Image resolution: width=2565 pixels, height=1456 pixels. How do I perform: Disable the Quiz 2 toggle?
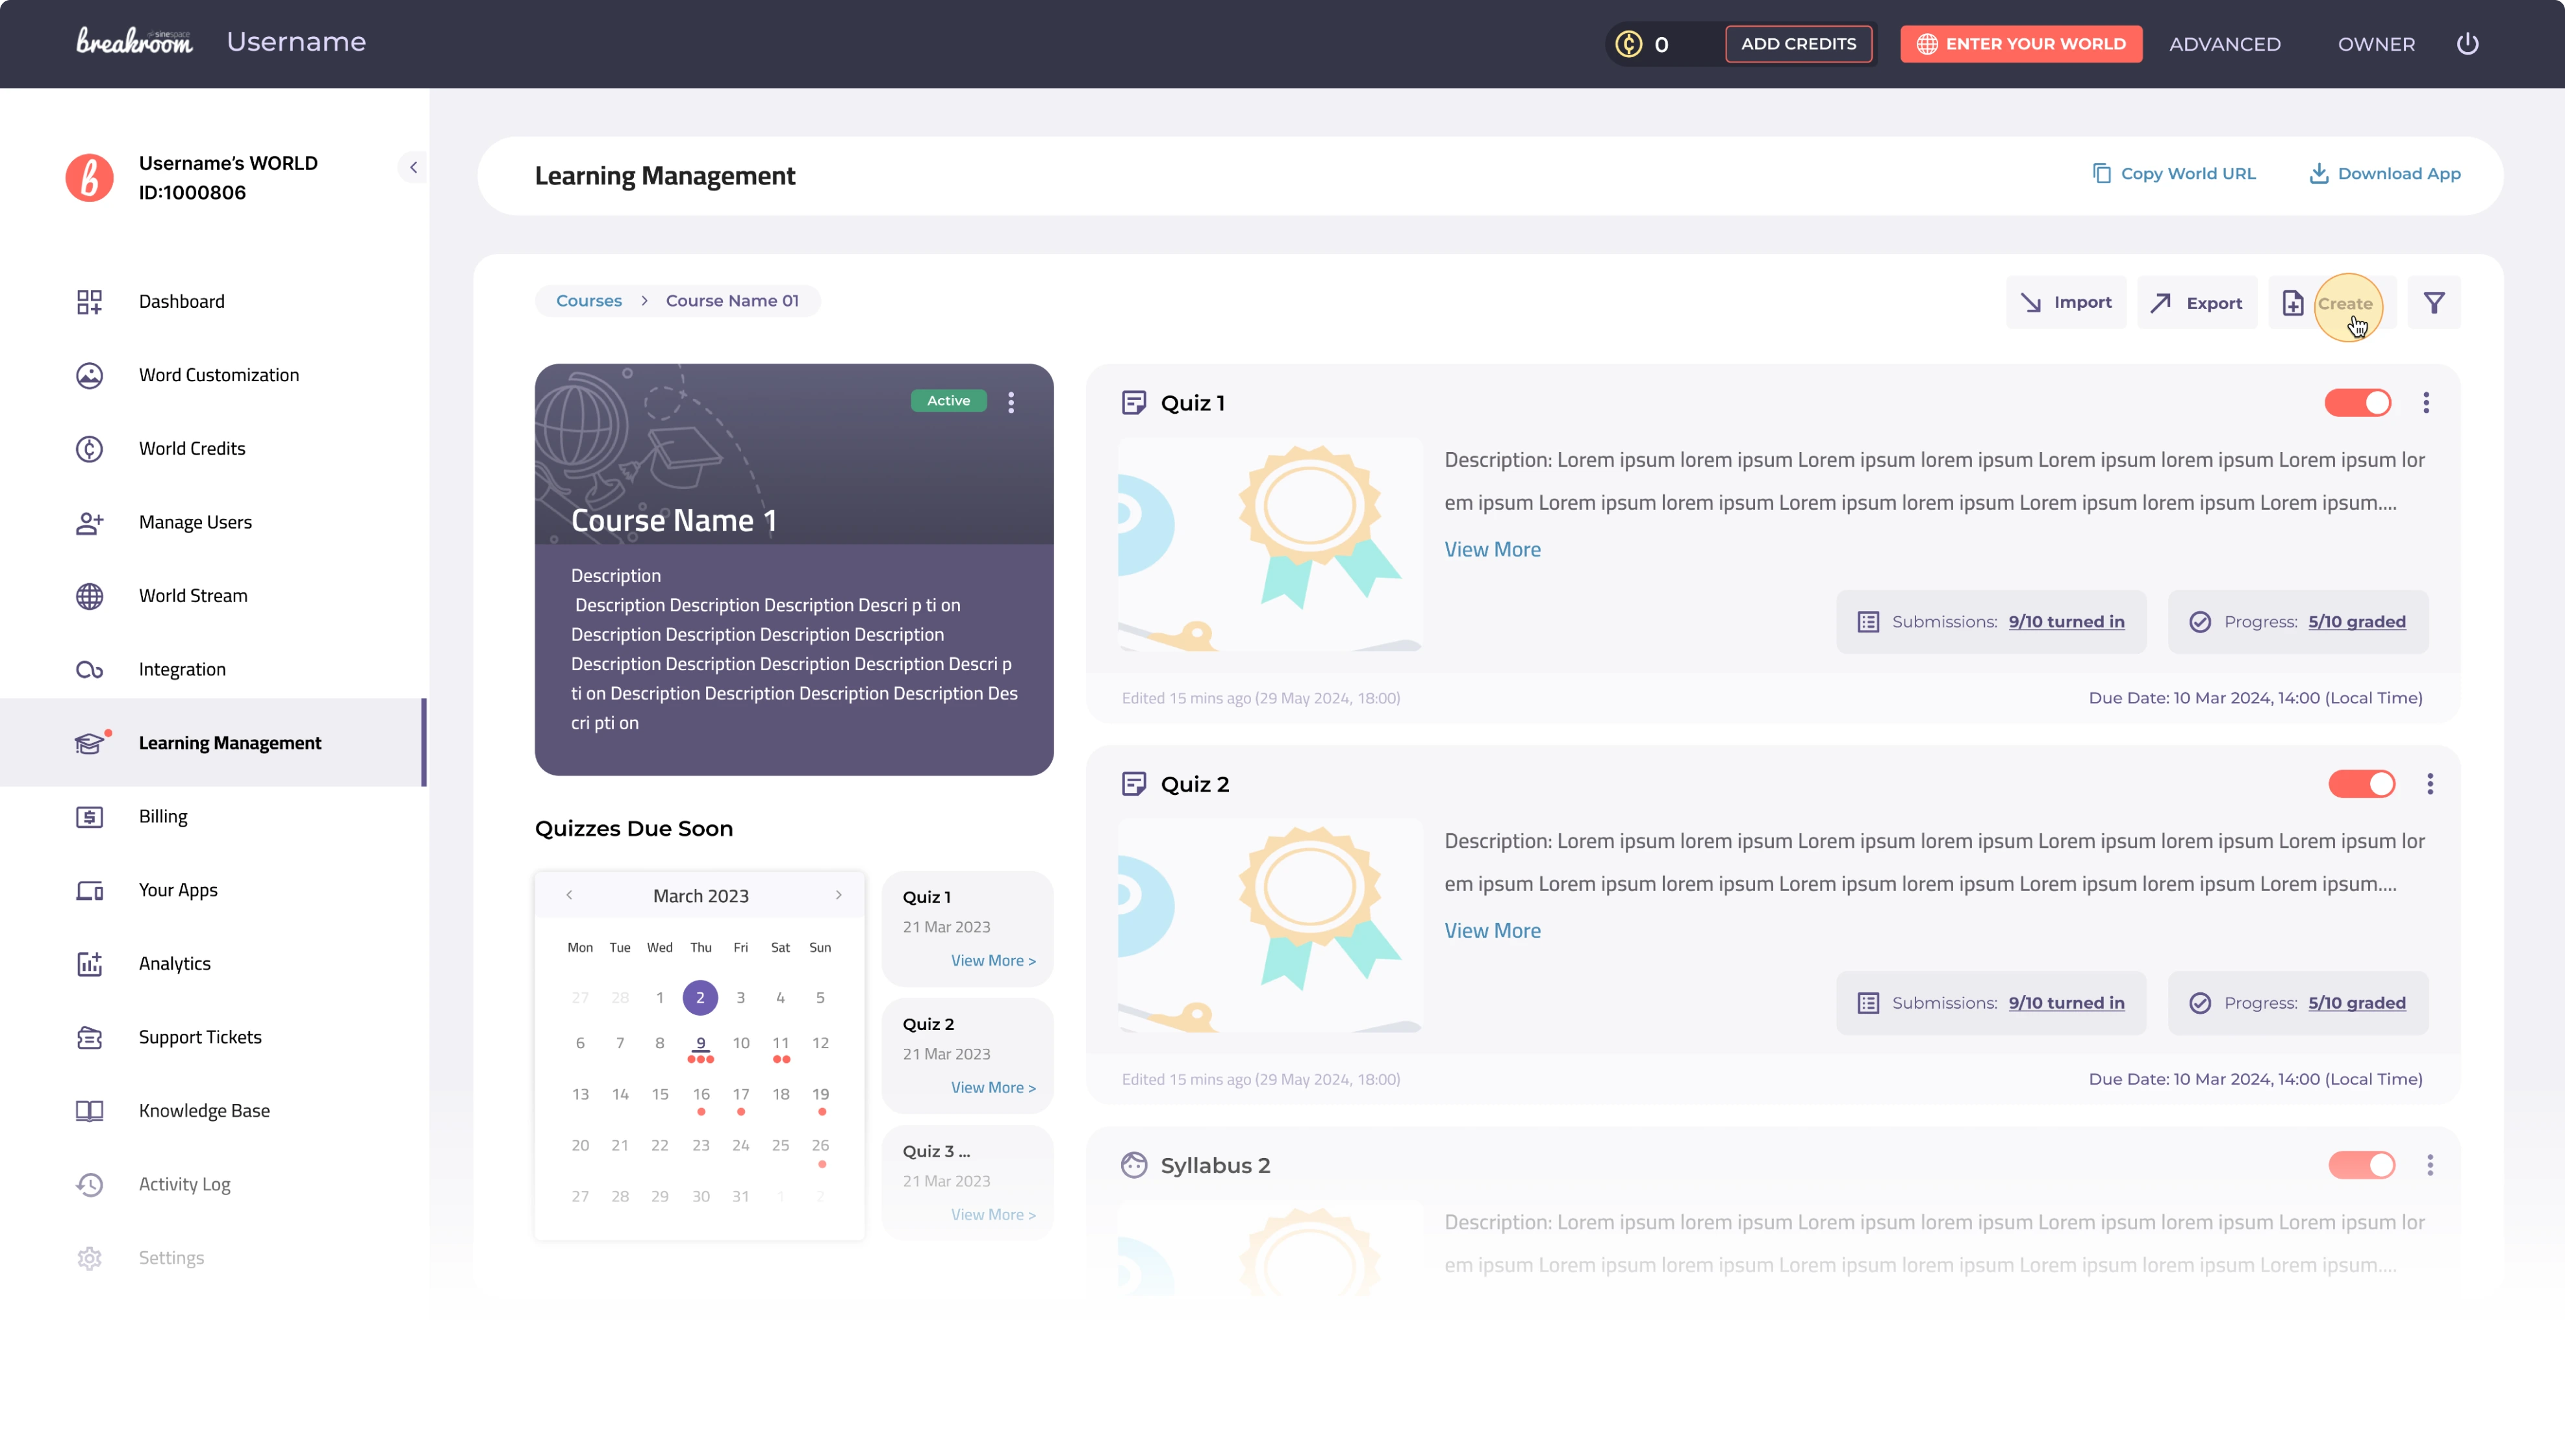[2362, 784]
